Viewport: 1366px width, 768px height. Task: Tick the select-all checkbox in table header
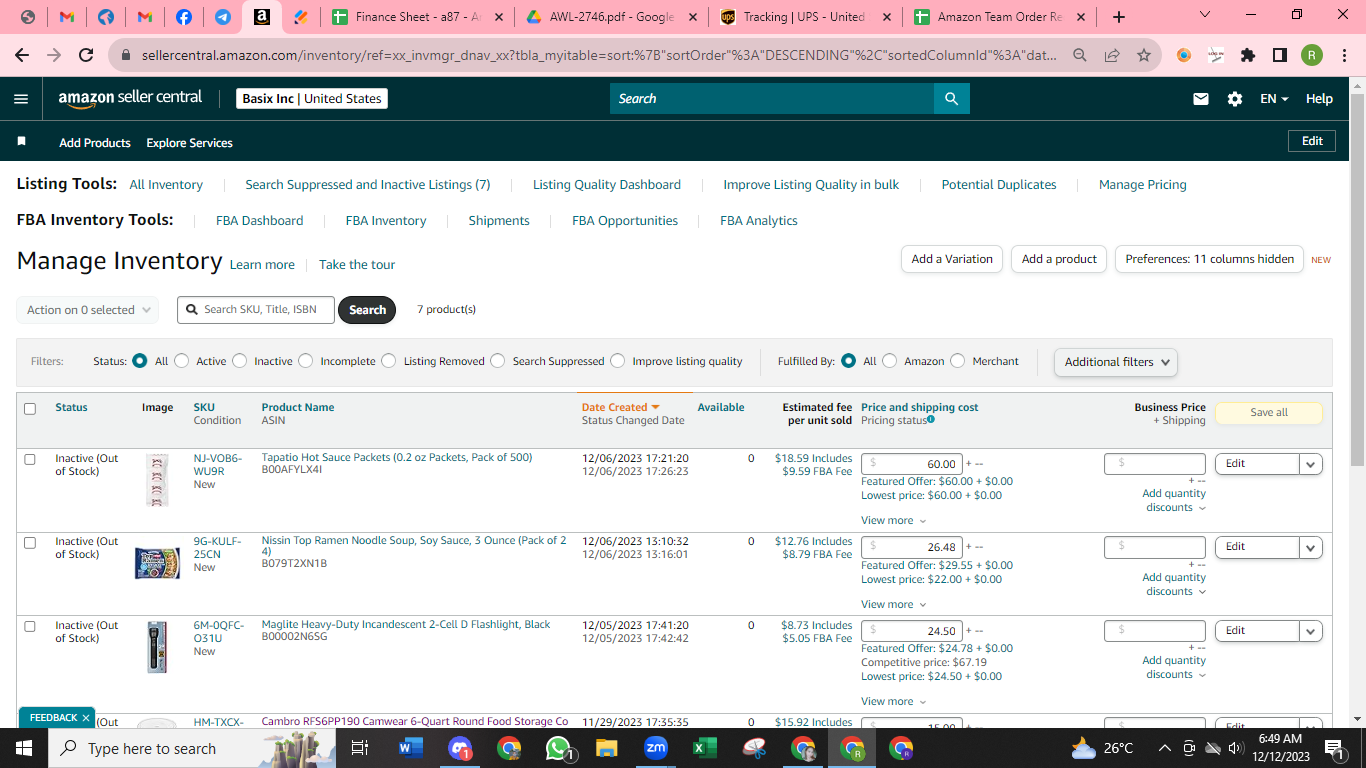tap(30, 408)
